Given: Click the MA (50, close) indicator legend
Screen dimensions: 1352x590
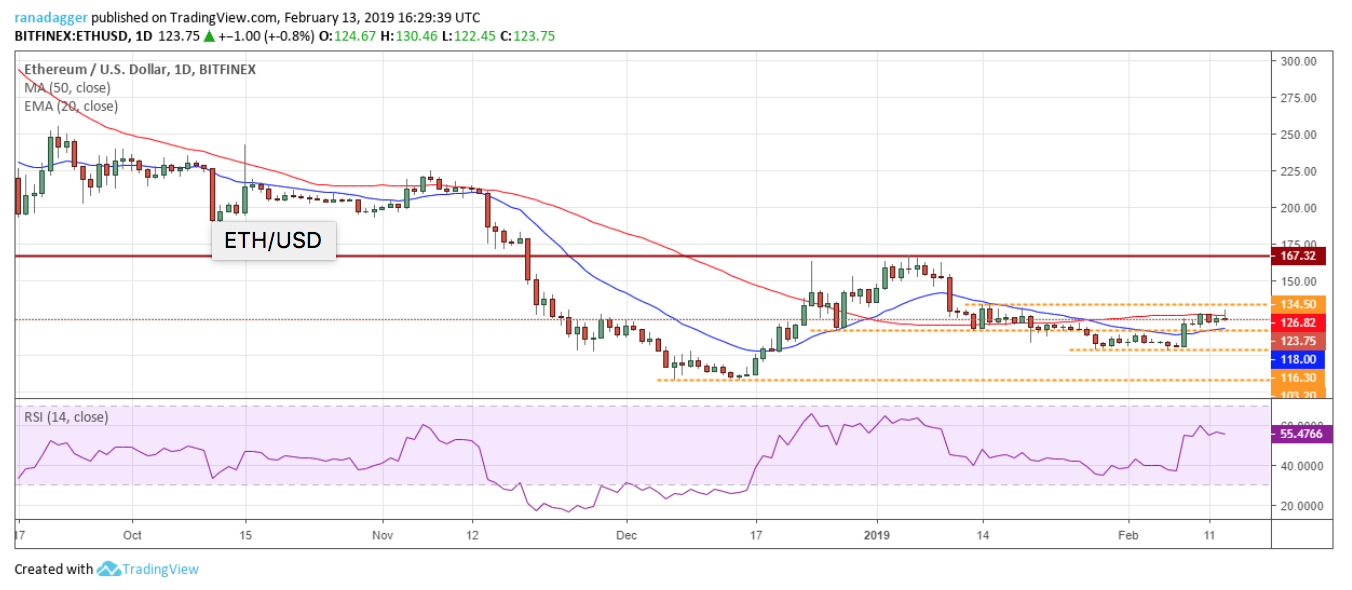Looking at the screenshot, I should (66, 88).
